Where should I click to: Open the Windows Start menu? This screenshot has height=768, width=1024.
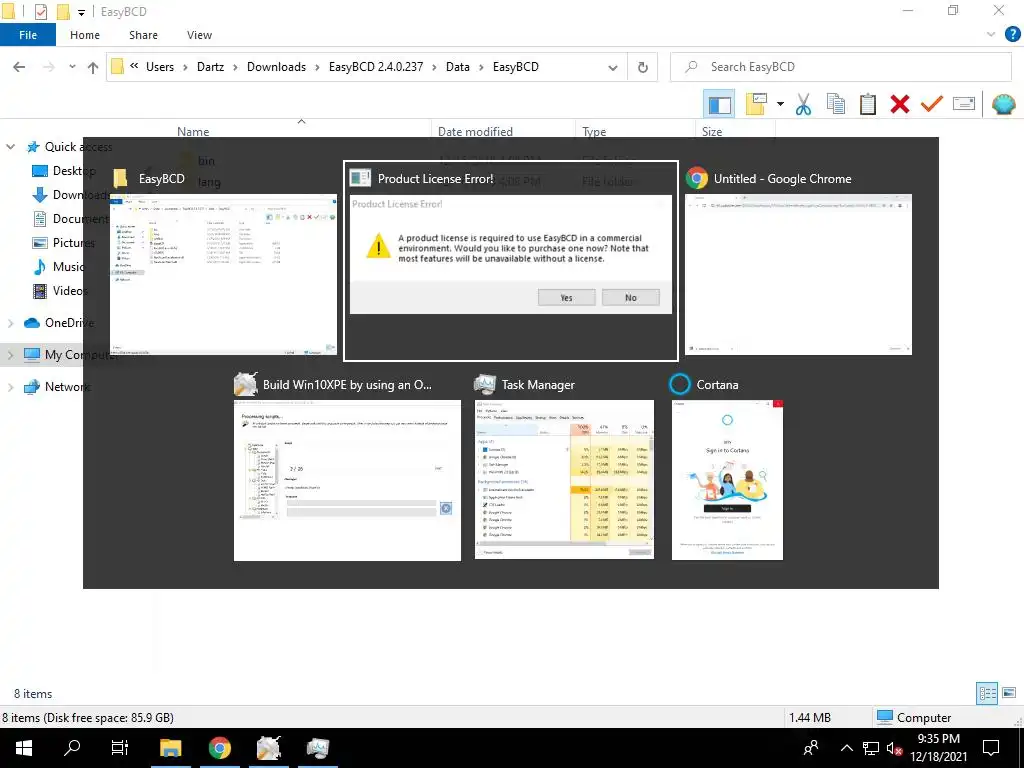pos(24,748)
